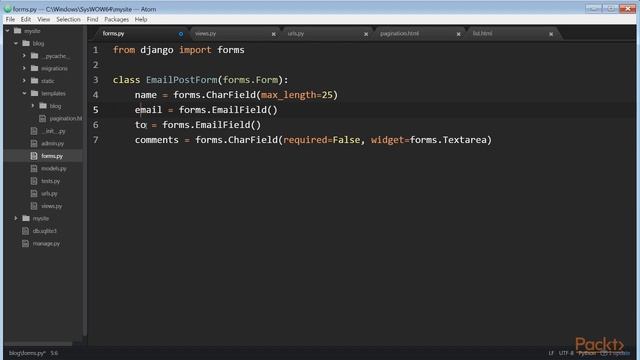640x360 pixels.
Task: Click the migrations folder icon
Action: 35,68
